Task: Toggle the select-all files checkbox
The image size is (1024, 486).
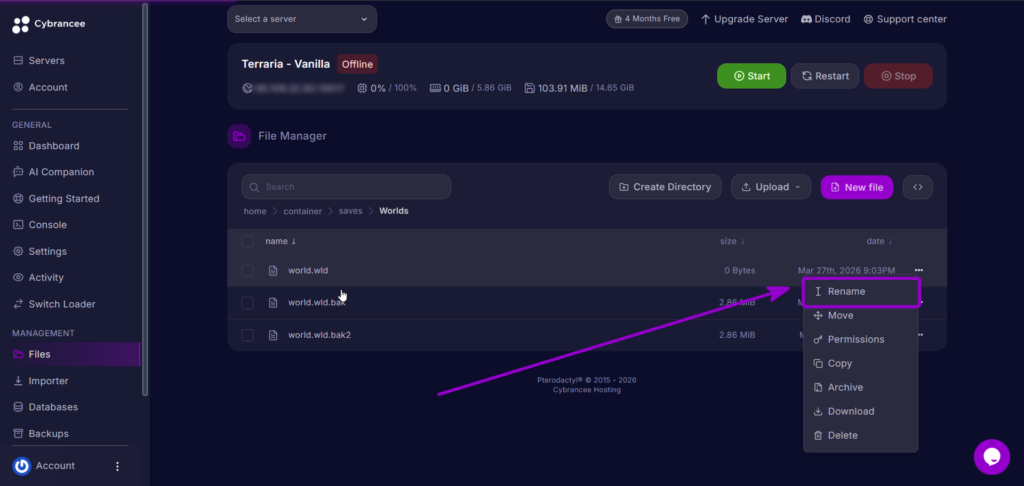Action: (x=248, y=242)
